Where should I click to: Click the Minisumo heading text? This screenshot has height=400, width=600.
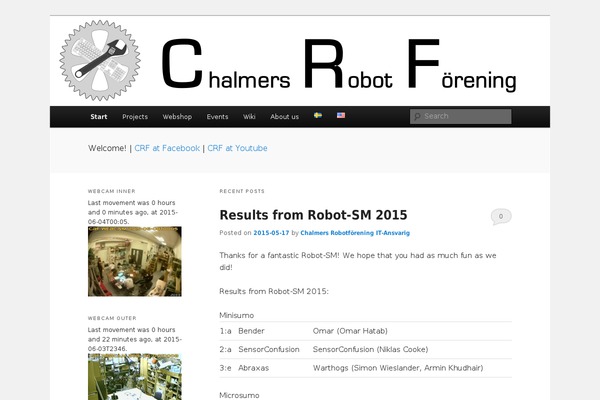point(236,315)
